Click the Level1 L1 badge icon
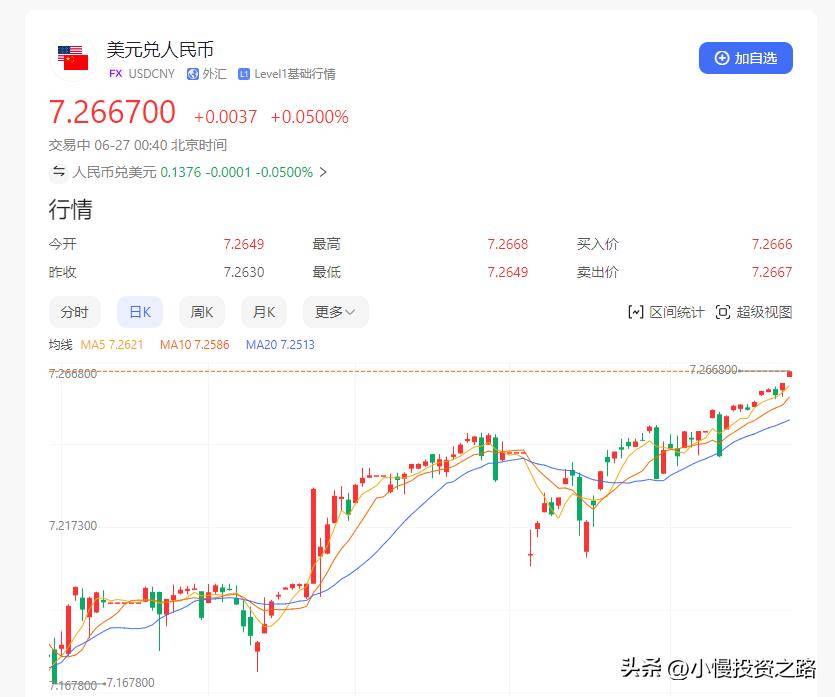Screen dimensions: 835x697 [x=244, y=74]
